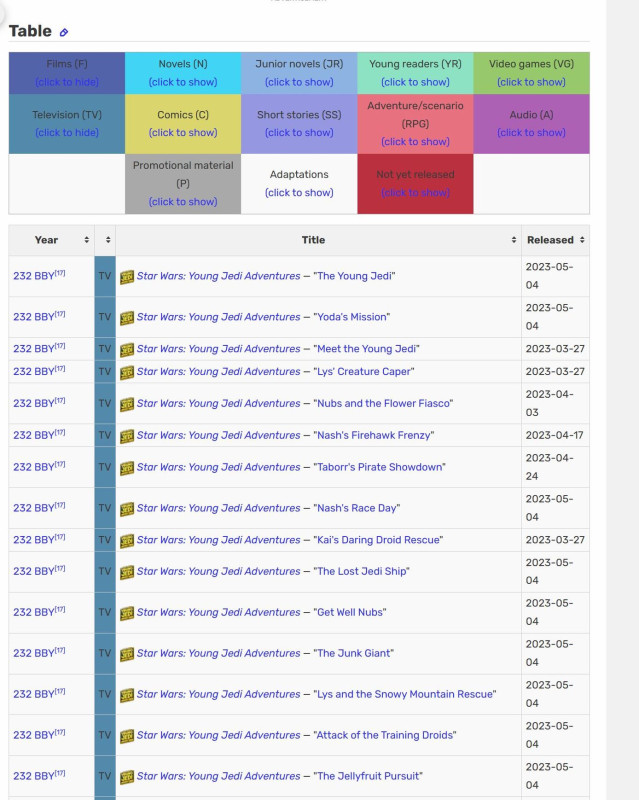Open reference [17] in "Yoda's Mission" row

[60, 314]
